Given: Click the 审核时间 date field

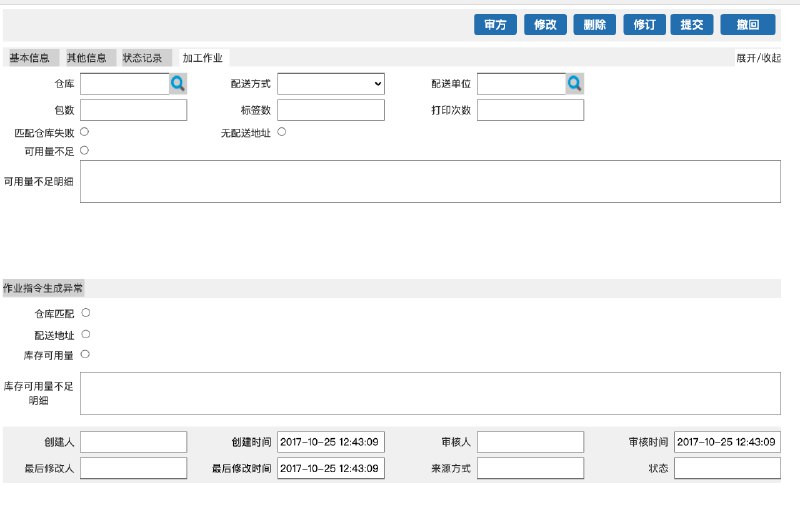Looking at the screenshot, I should pyautogui.click(x=727, y=442).
